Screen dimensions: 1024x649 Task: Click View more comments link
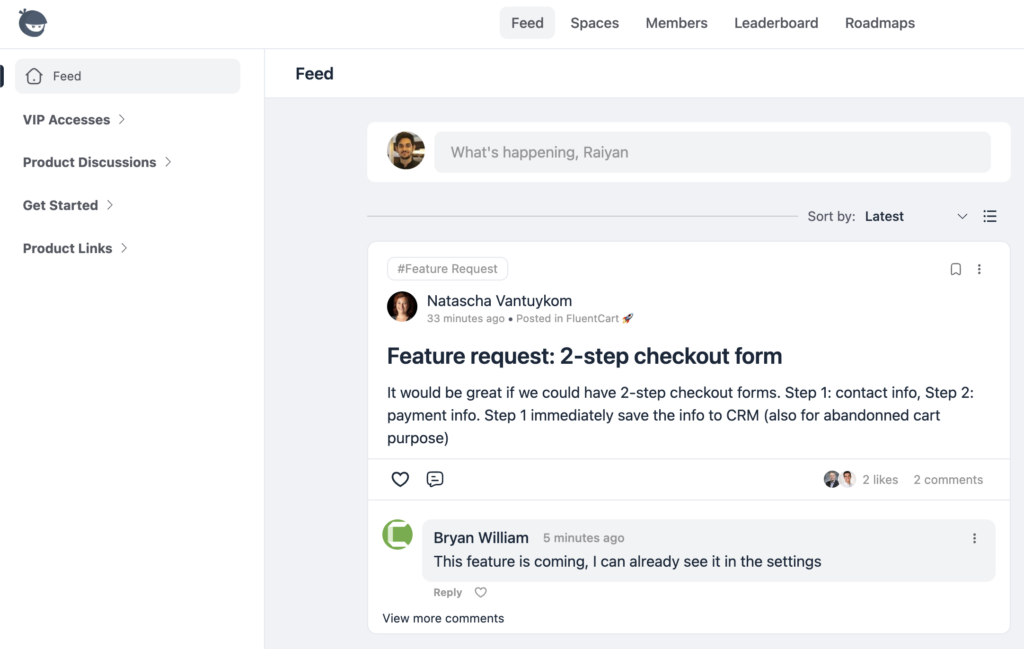point(443,618)
